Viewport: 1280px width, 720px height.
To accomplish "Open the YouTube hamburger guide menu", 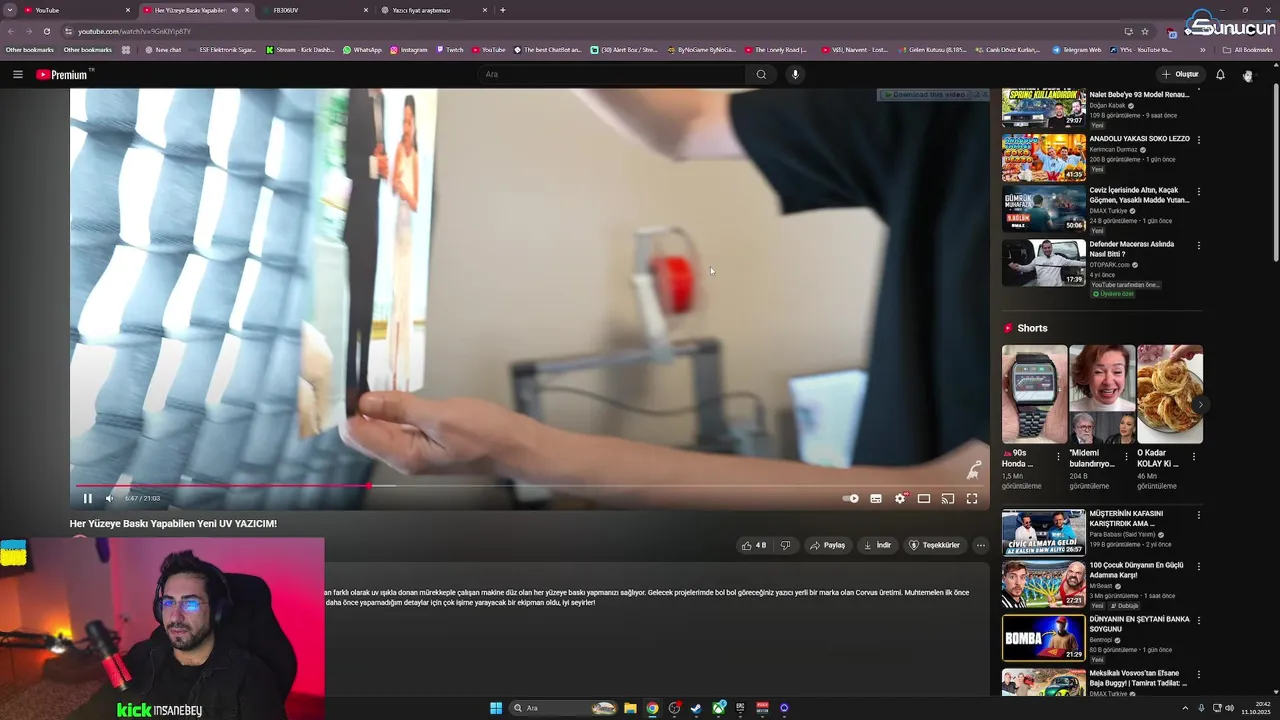I will click(17, 75).
